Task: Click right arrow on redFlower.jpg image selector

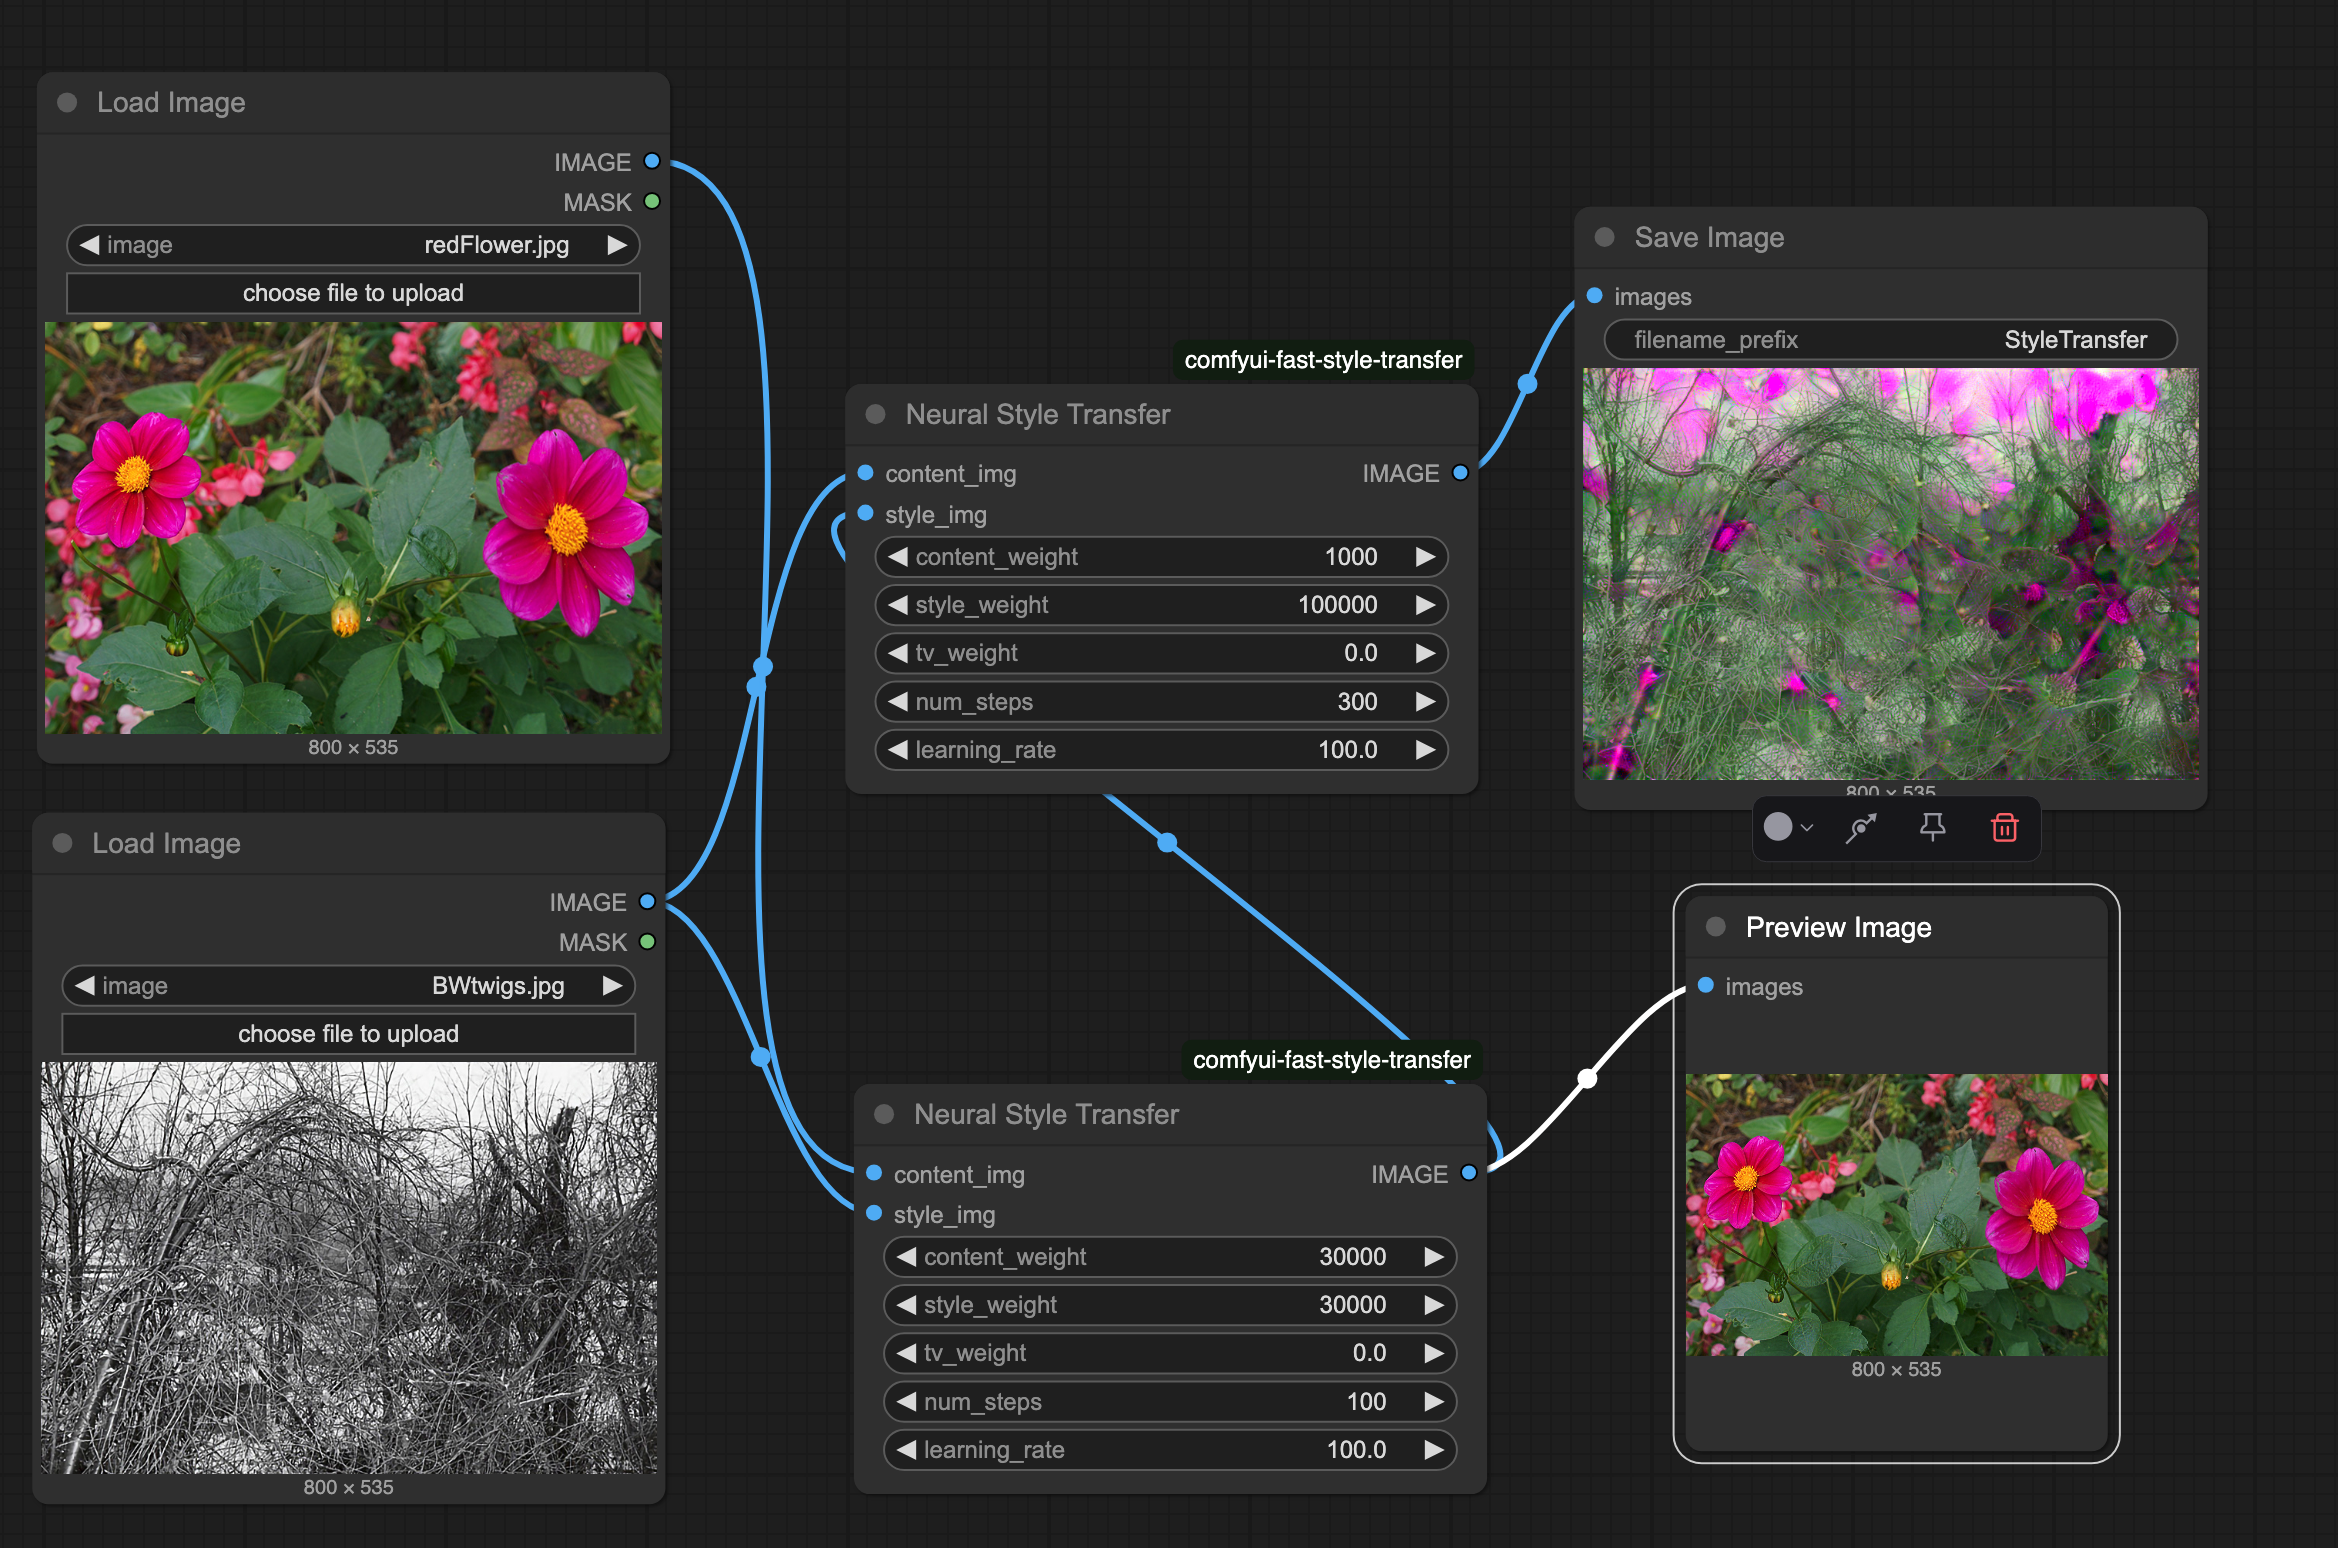Action: 617,245
